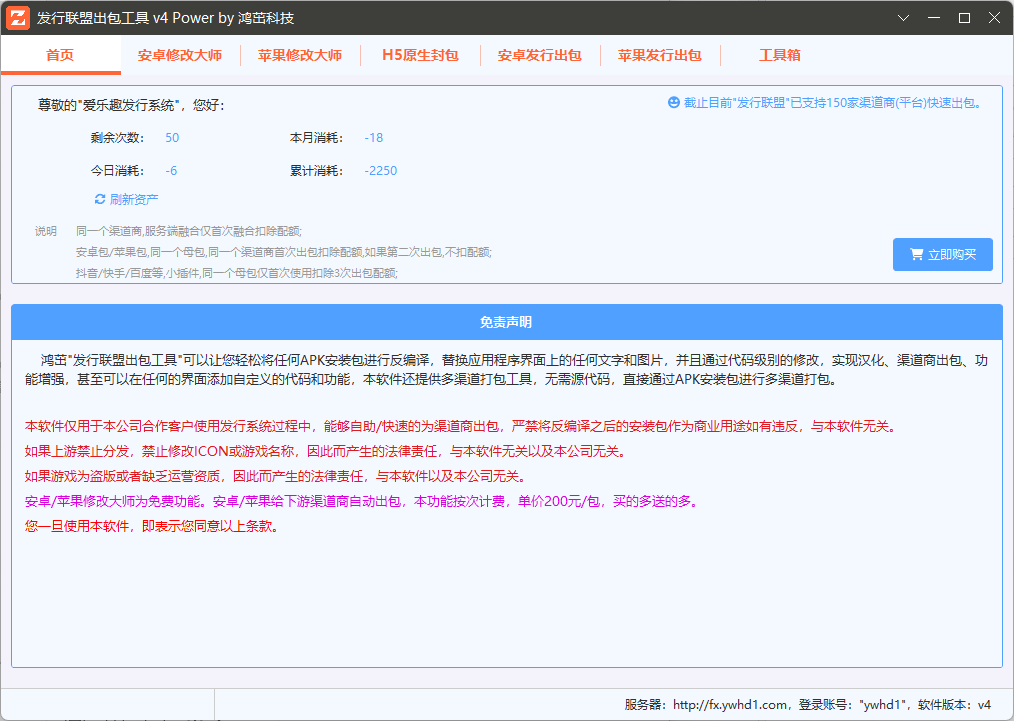Click the 立即购买 purchase button
Viewport: 1014px width, 721px height.
[x=942, y=254]
